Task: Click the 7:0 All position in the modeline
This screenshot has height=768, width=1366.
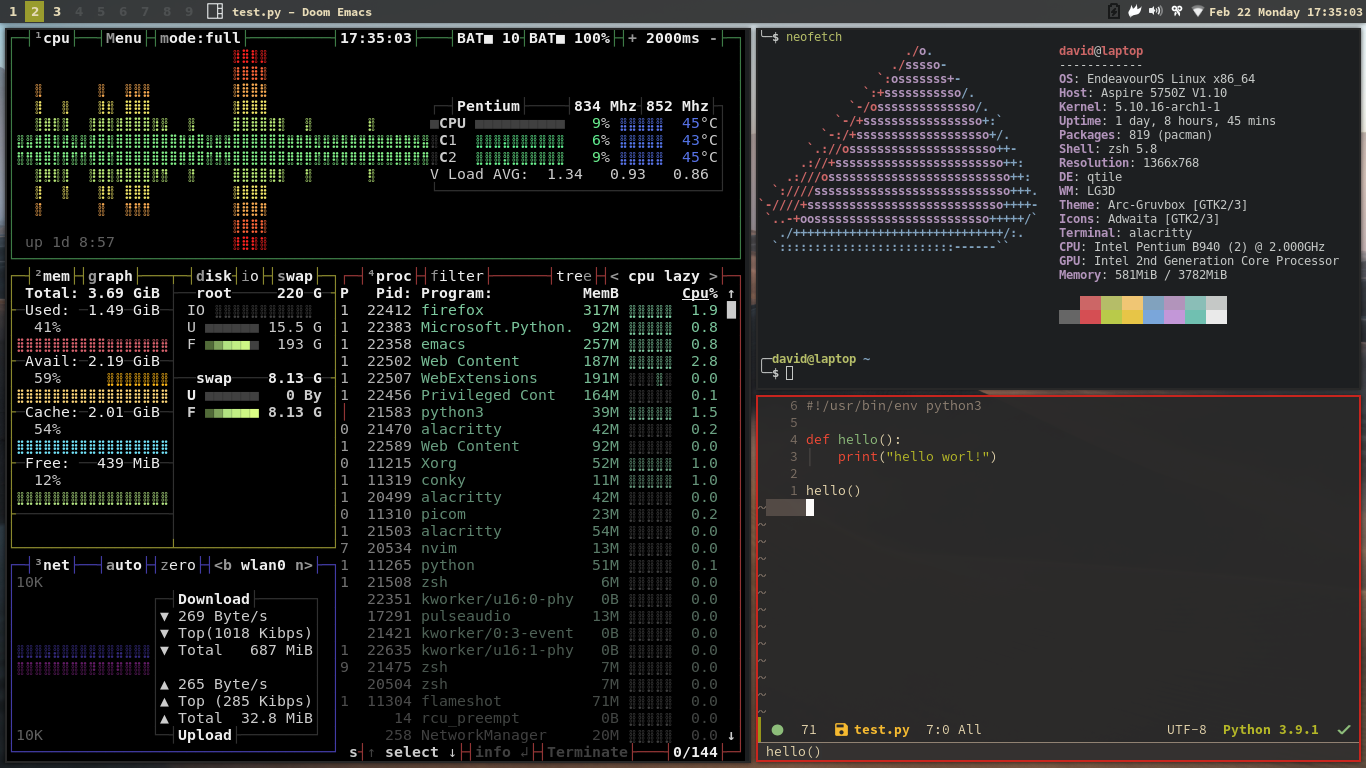Action: [x=953, y=730]
